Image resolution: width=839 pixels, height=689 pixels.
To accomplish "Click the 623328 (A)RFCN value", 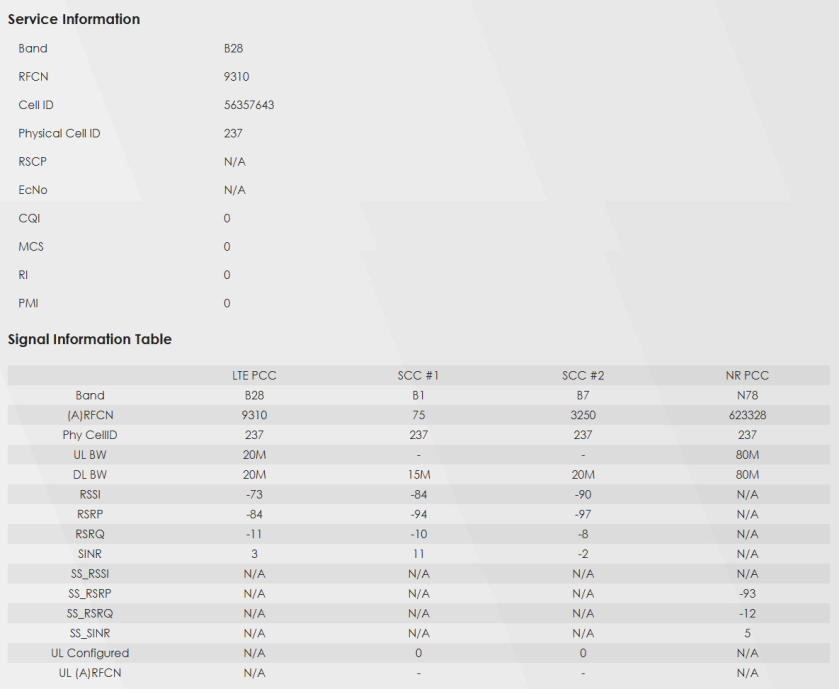I will (747, 415).
